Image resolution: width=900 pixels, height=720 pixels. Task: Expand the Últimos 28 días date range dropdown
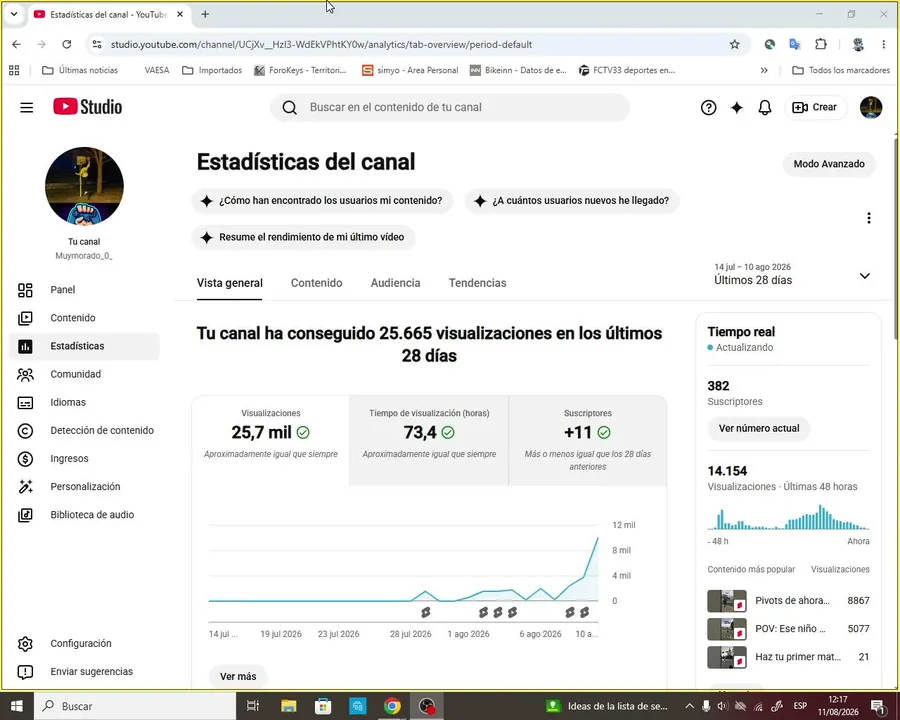[x=864, y=276]
